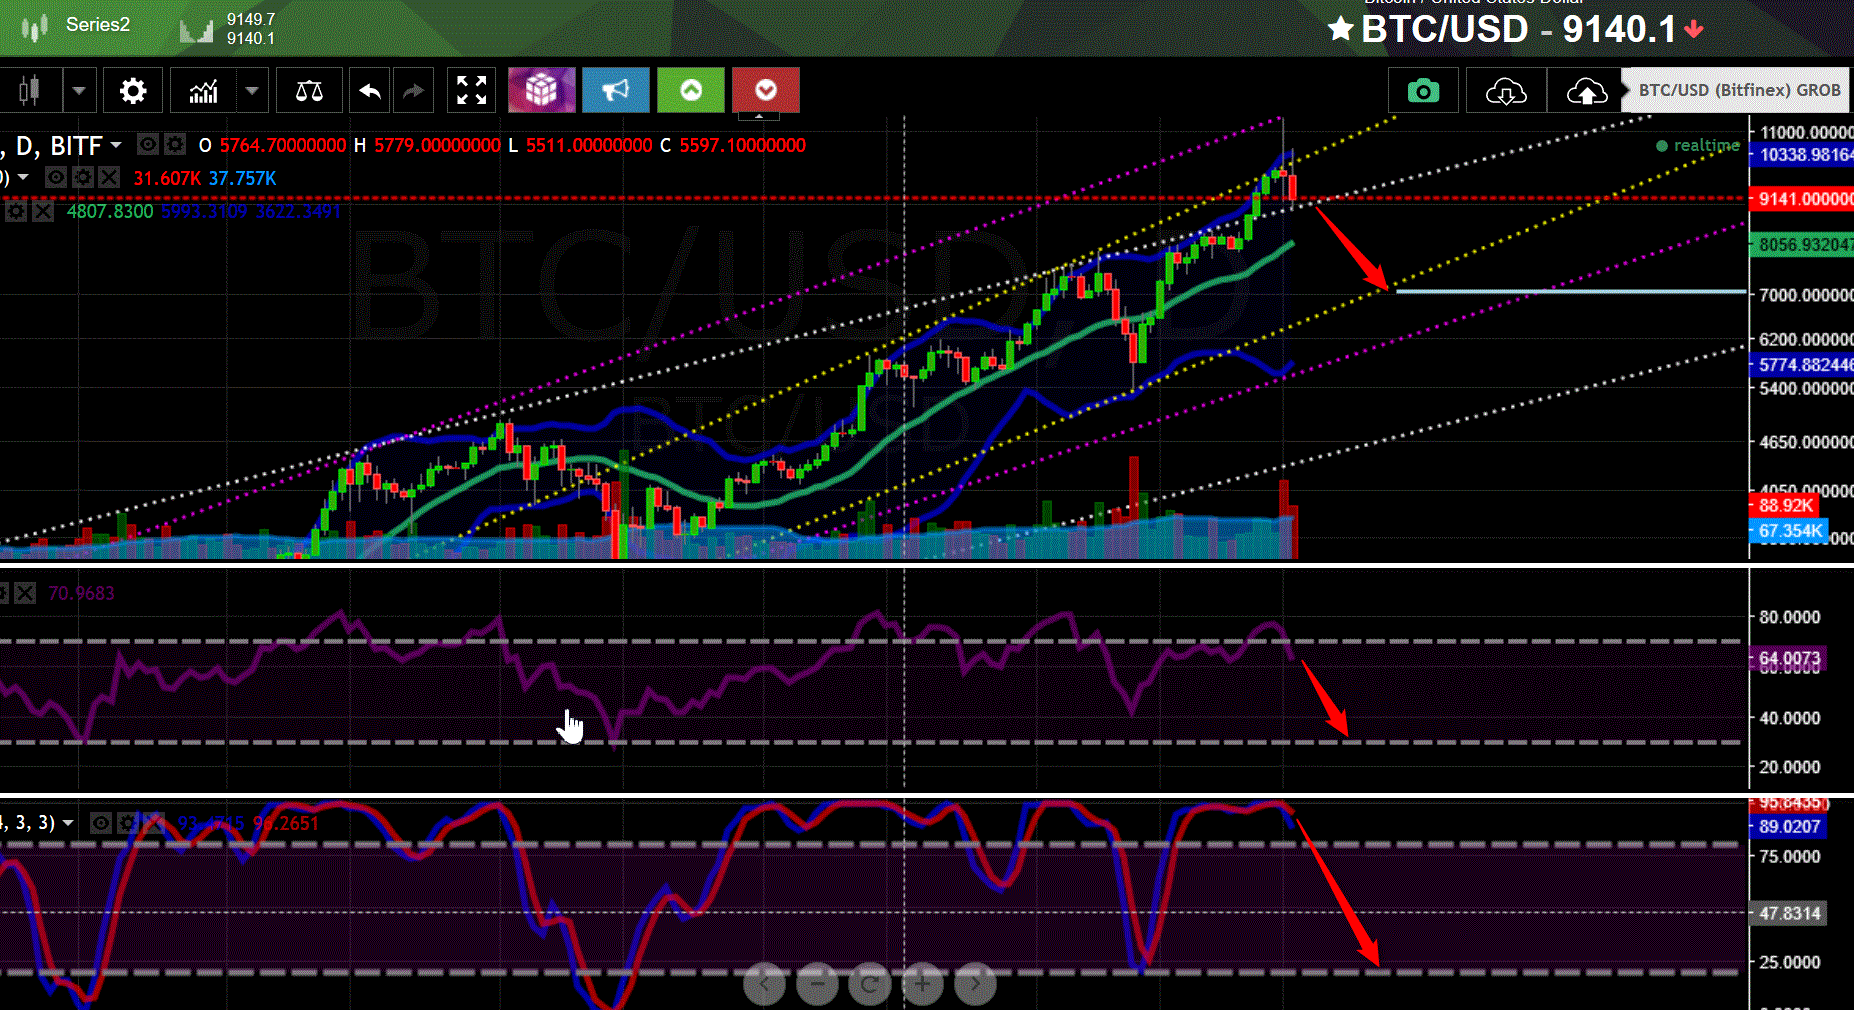Click the compare scales icon
Image resolution: width=1854 pixels, height=1010 pixels.
(x=309, y=91)
